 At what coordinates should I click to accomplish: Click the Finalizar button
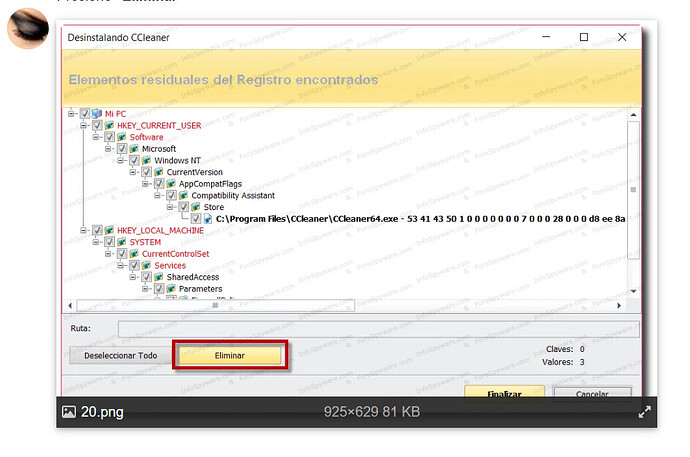coord(504,391)
